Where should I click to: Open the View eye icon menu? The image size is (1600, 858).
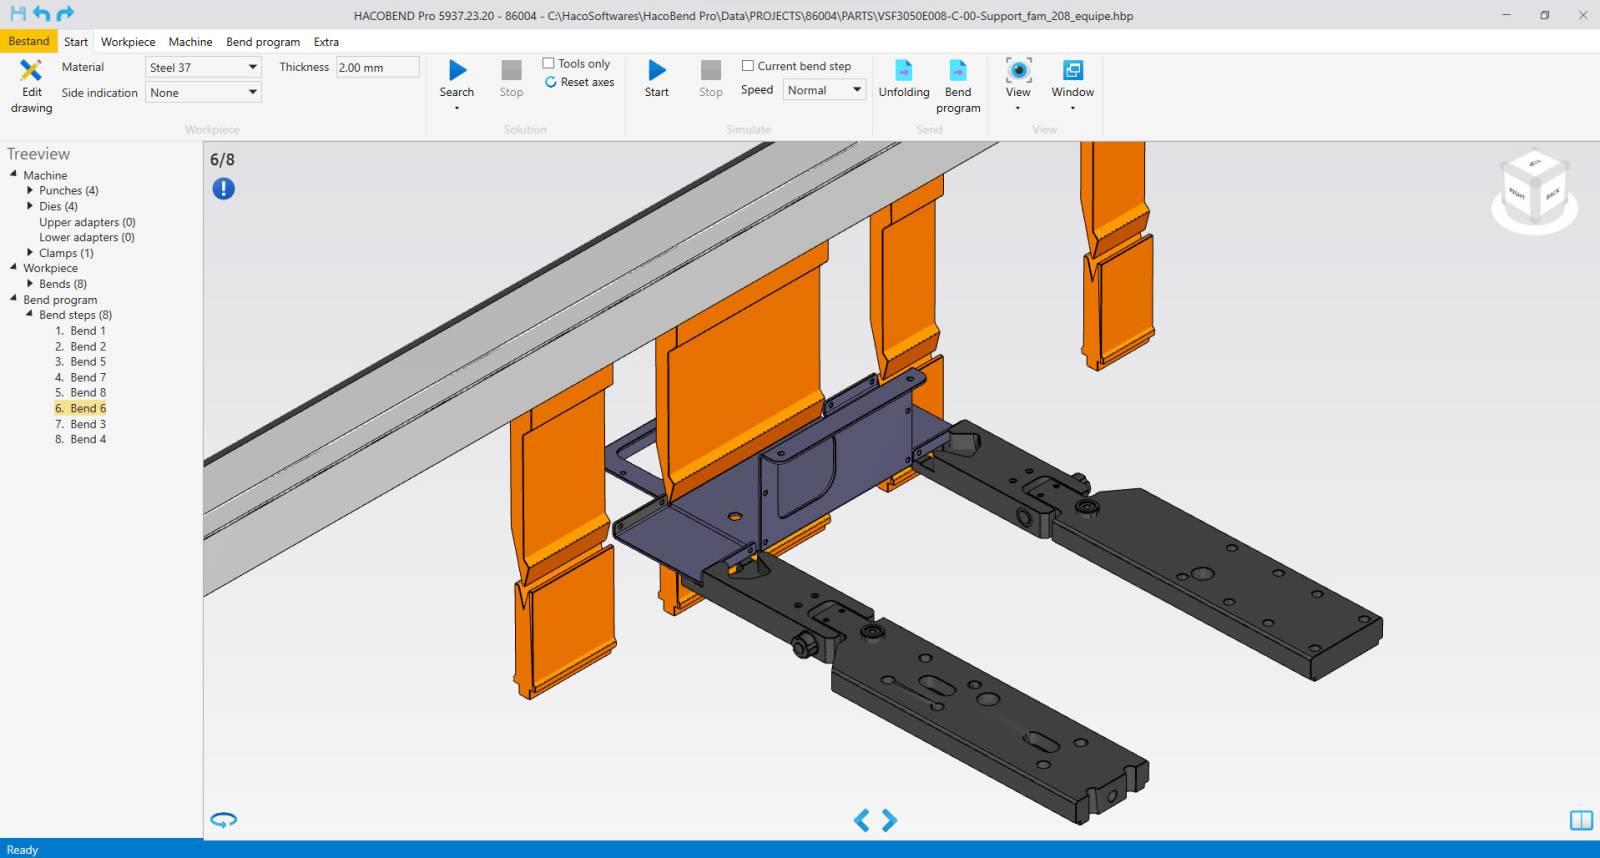(1018, 70)
